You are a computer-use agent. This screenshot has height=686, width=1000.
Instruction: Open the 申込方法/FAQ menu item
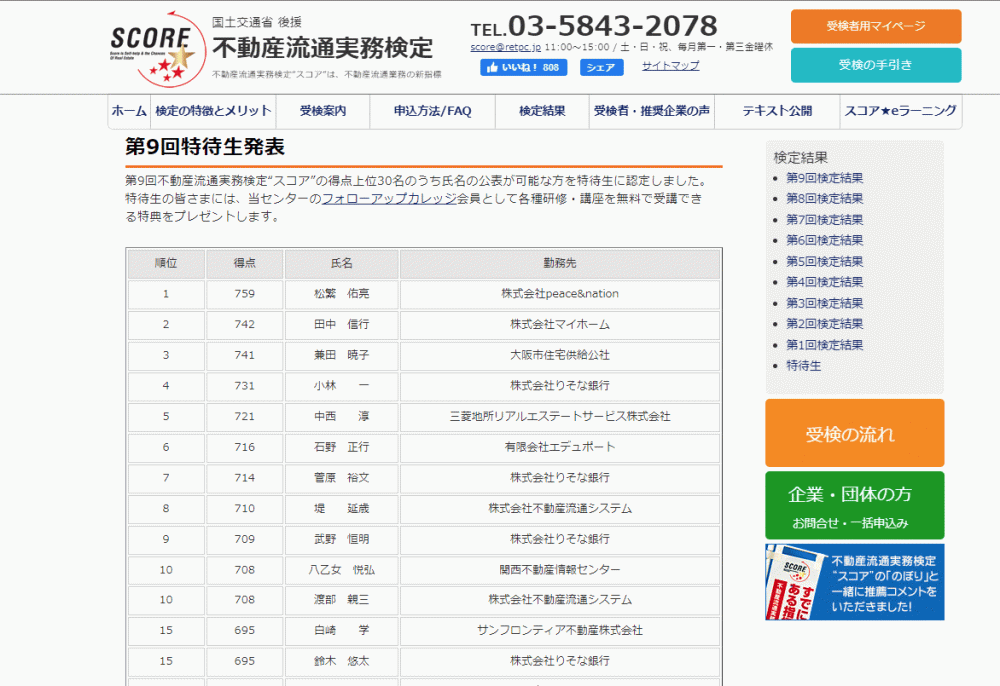point(433,112)
